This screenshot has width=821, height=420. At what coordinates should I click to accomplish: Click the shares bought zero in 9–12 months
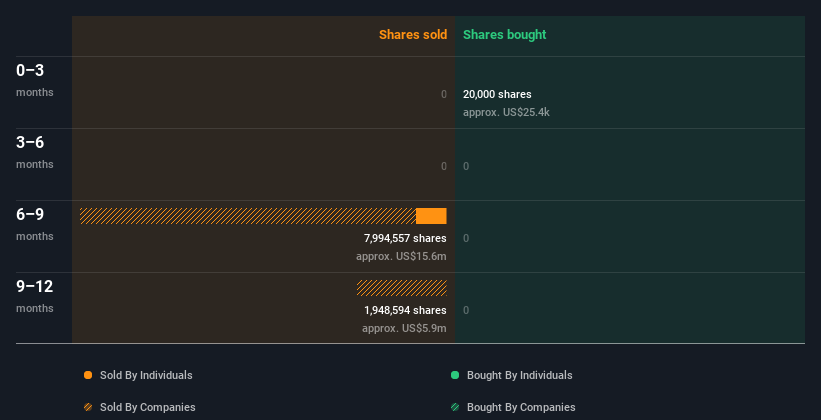[466, 310]
